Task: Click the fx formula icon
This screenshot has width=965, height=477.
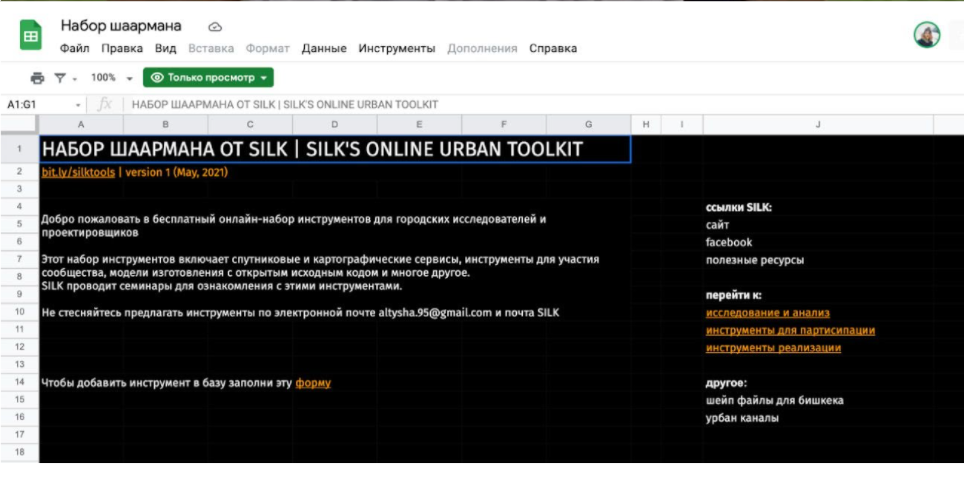Action: [x=105, y=105]
